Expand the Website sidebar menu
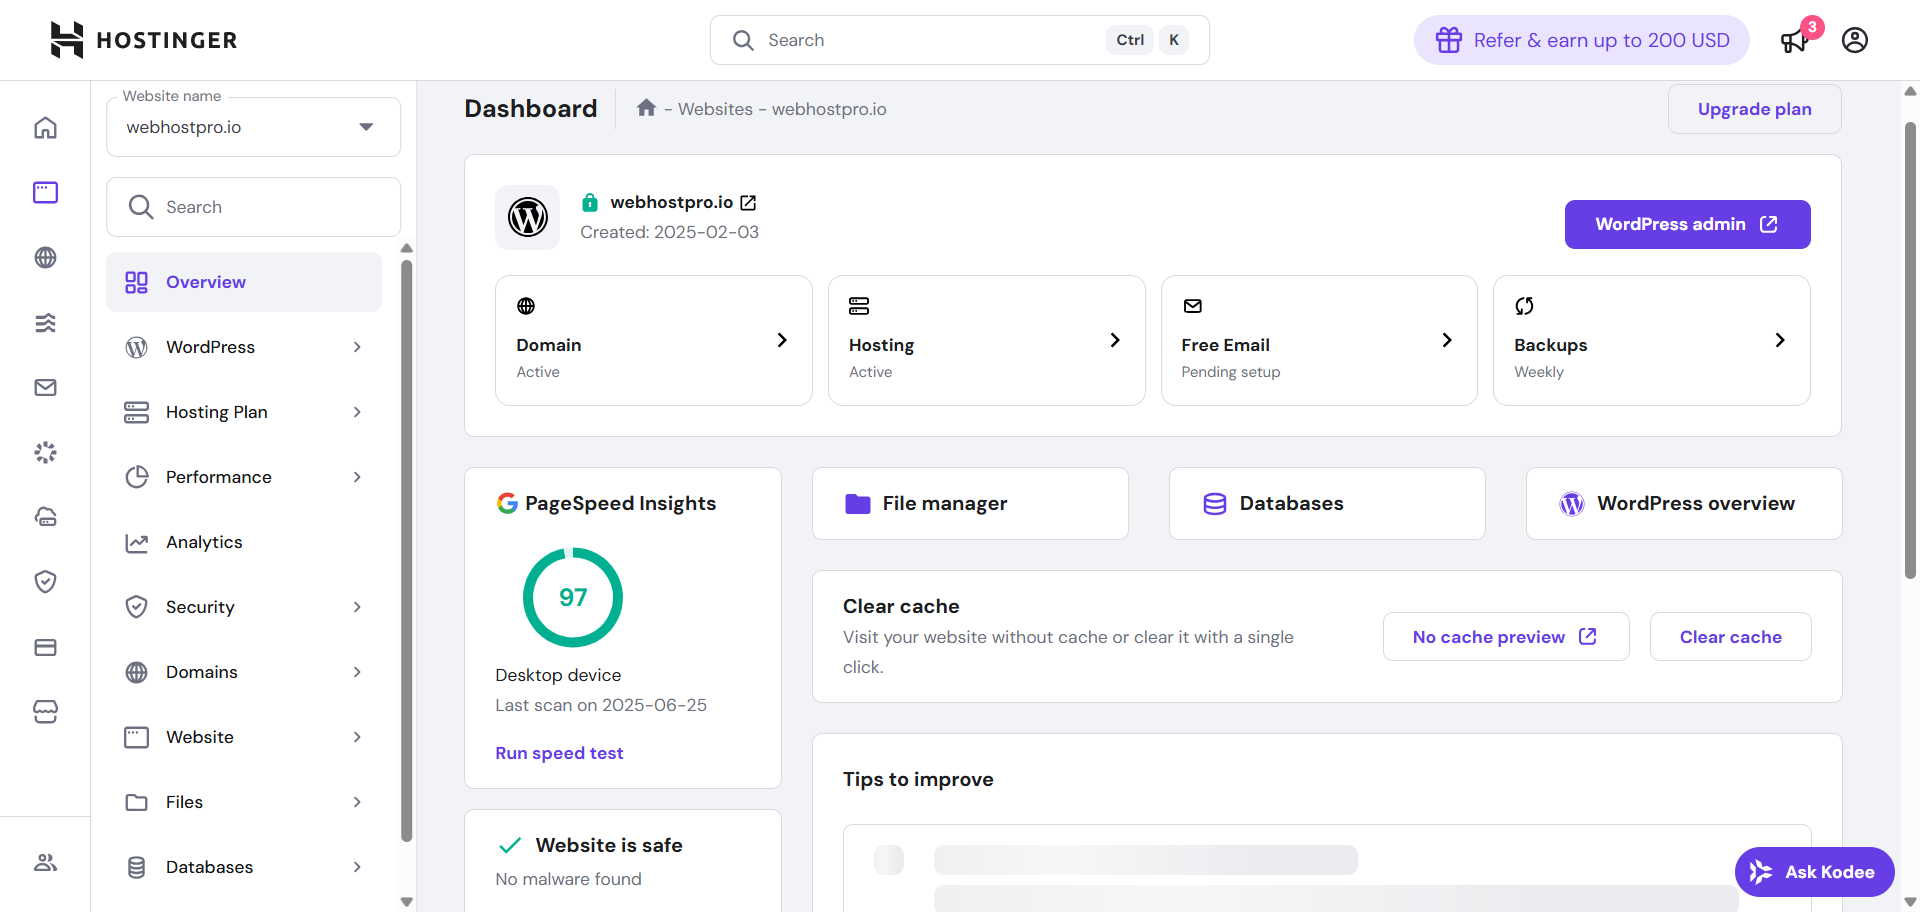This screenshot has height=912, width=1920. click(244, 737)
